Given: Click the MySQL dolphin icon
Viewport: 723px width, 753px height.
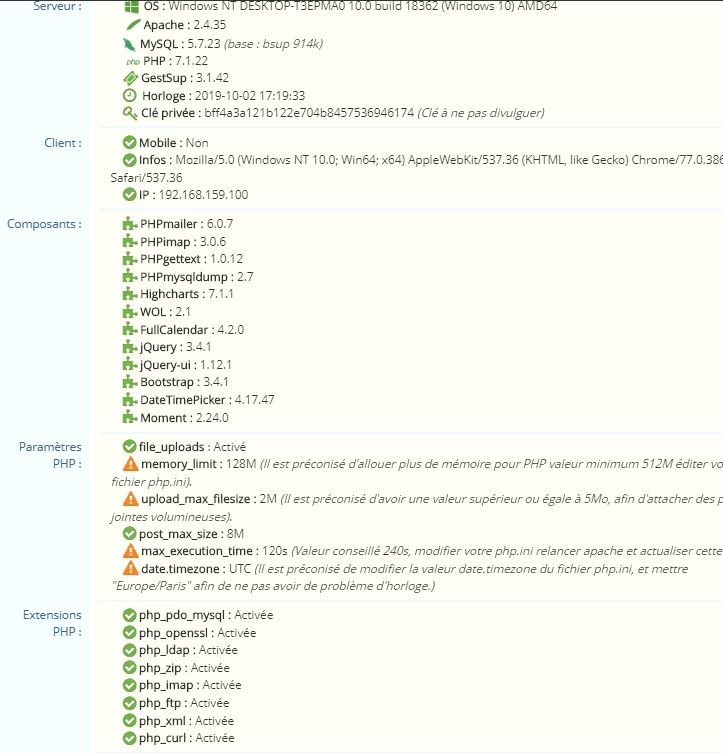Looking at the screenshot, I should (x=129, y=44).
